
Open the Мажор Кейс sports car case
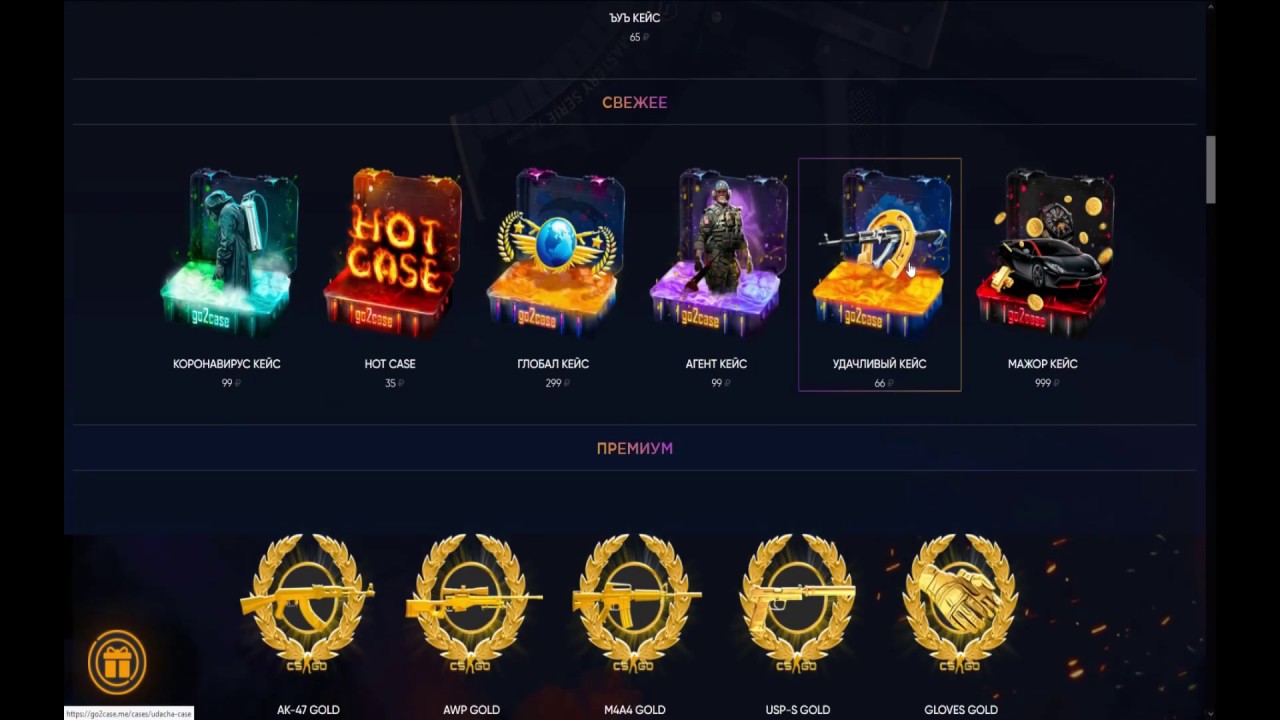click(x=1043, y=253)
